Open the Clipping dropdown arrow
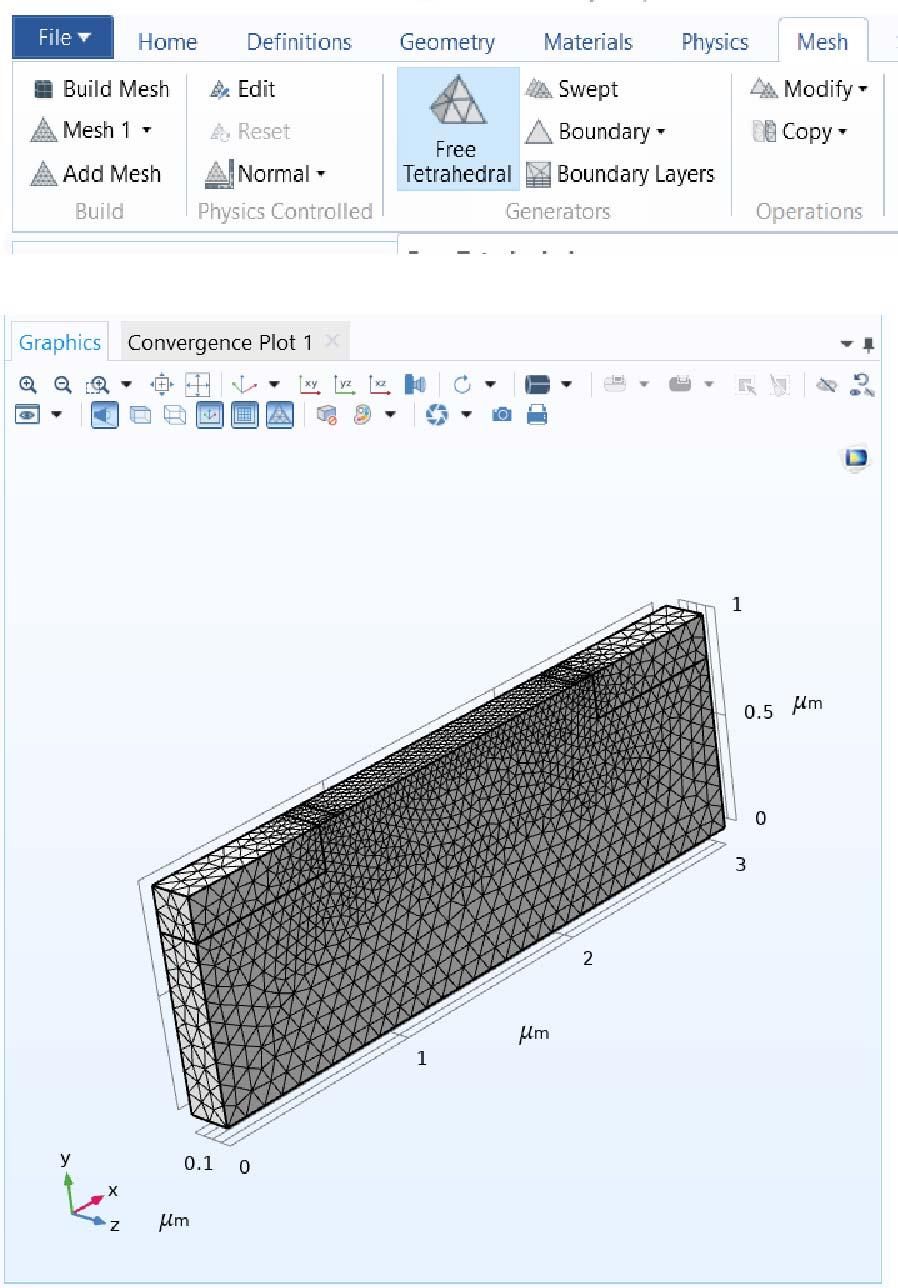The height and width of the screenshot is (1288, 898). 566,385
